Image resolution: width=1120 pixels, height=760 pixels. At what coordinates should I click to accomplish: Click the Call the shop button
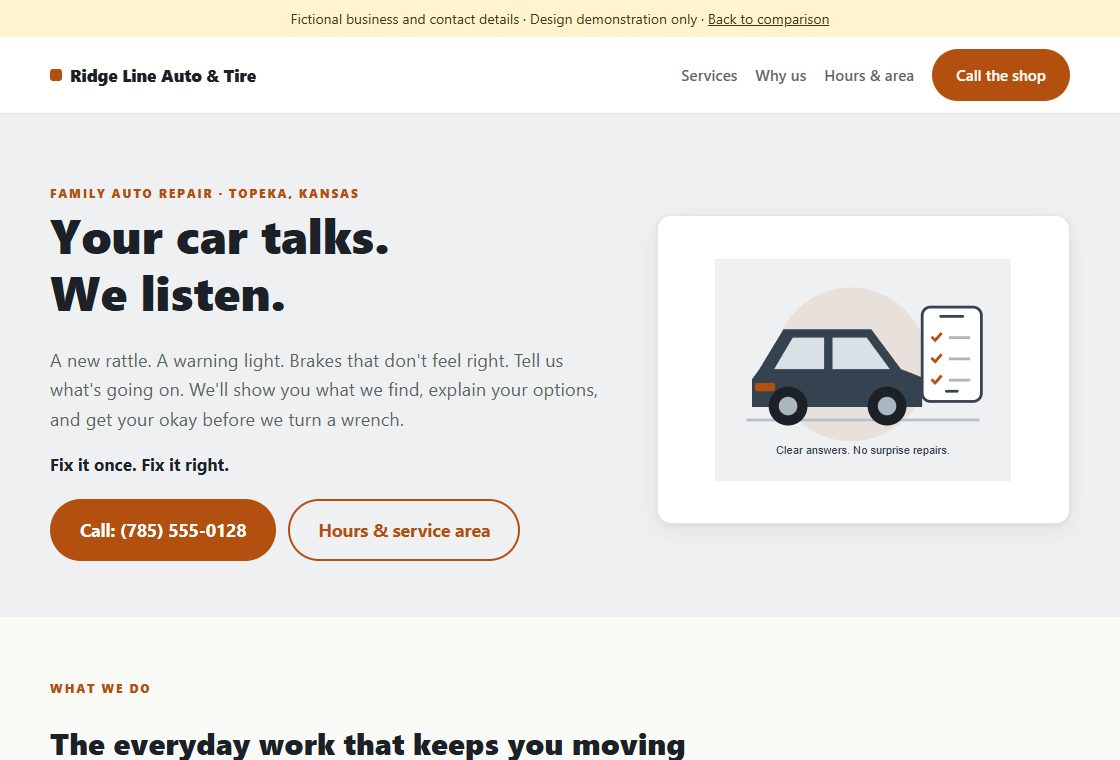coord(1001,75)
